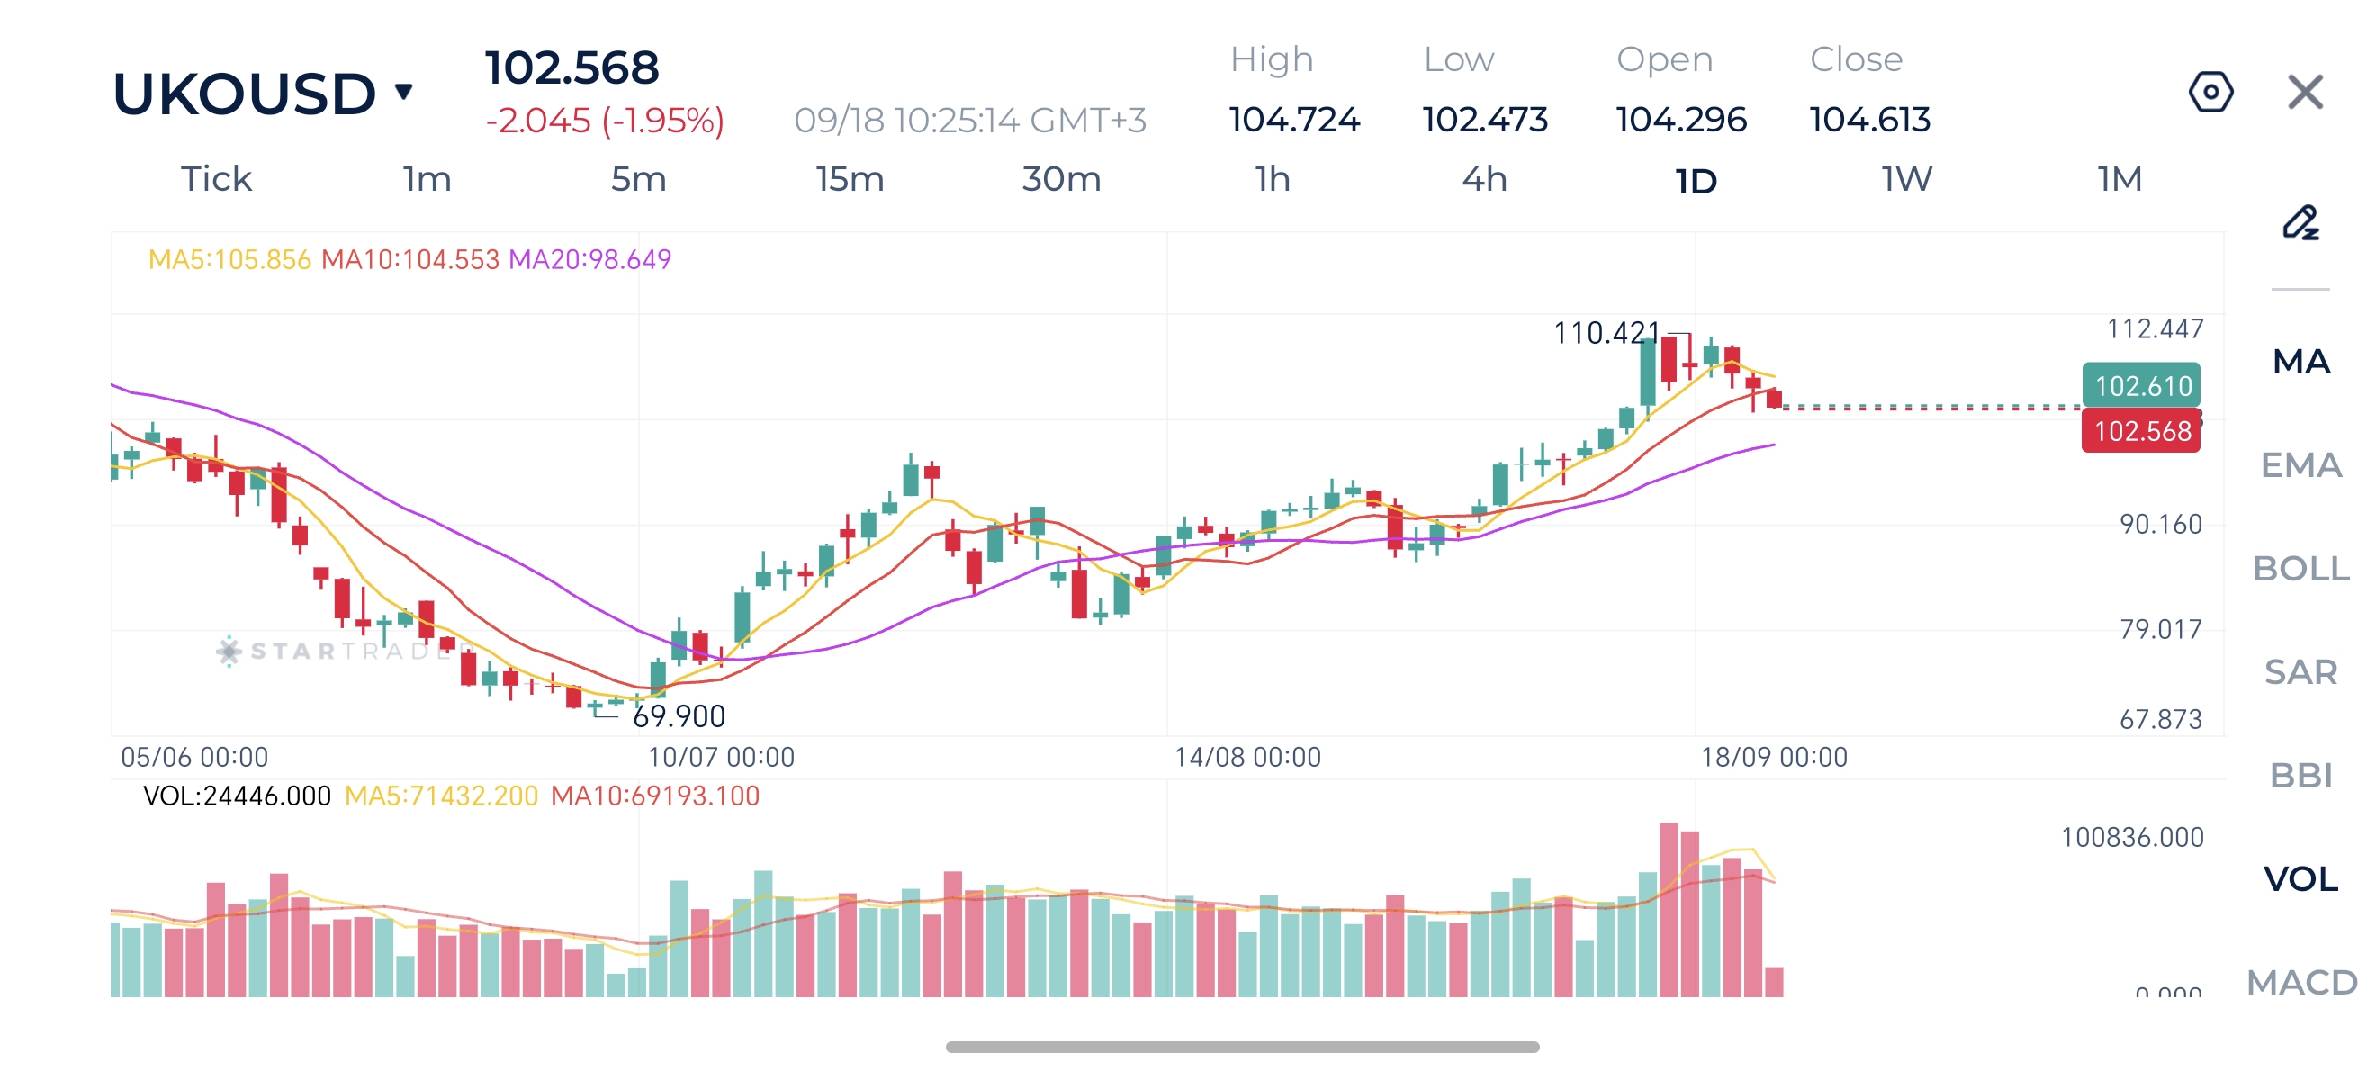The height and width of the screenshot is (1080, 2376).
Task: Enable the EMA indicator
Action: (x=2301, y=465)
